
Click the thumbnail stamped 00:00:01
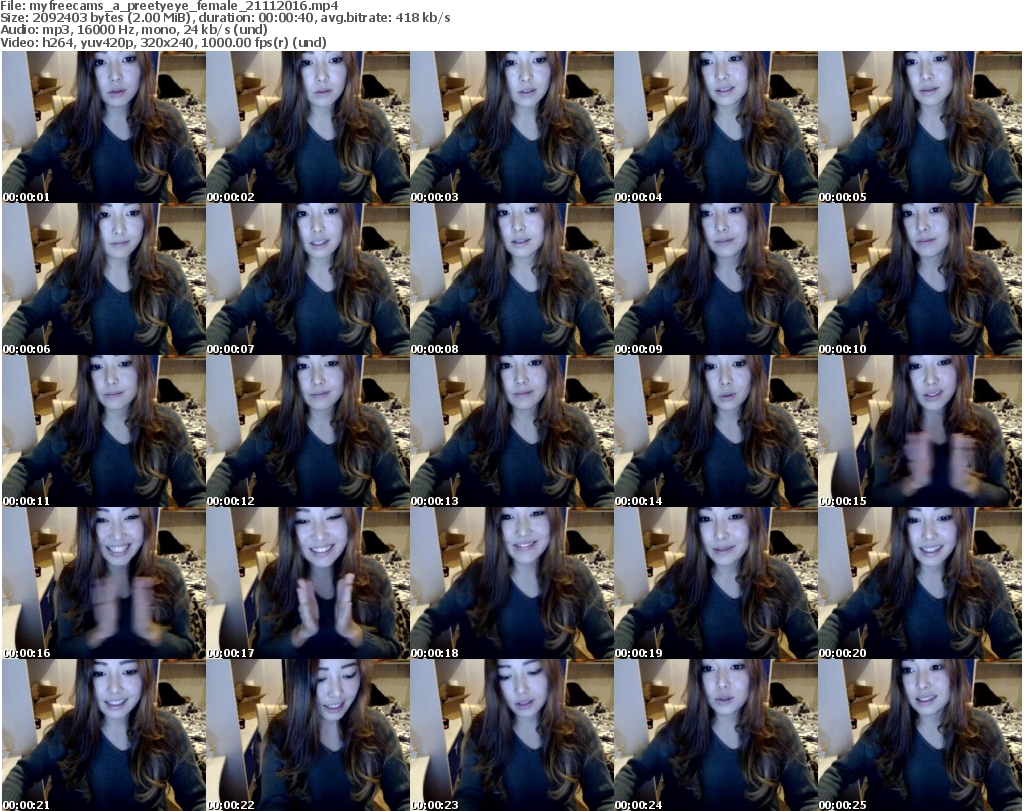[104, 127]
